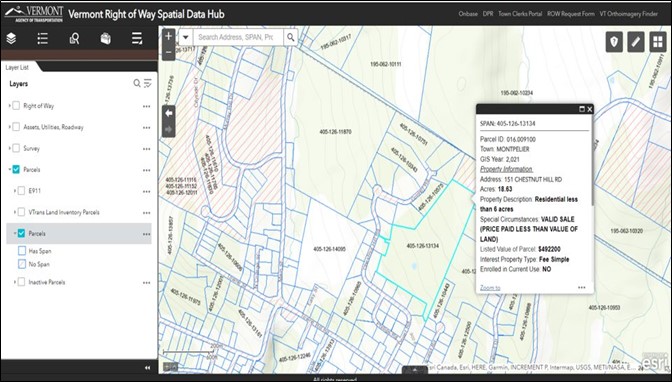Open the basemap gallery grid icon
The width and height of the screenshot is (672, 382).
click(x=658, y=42)
